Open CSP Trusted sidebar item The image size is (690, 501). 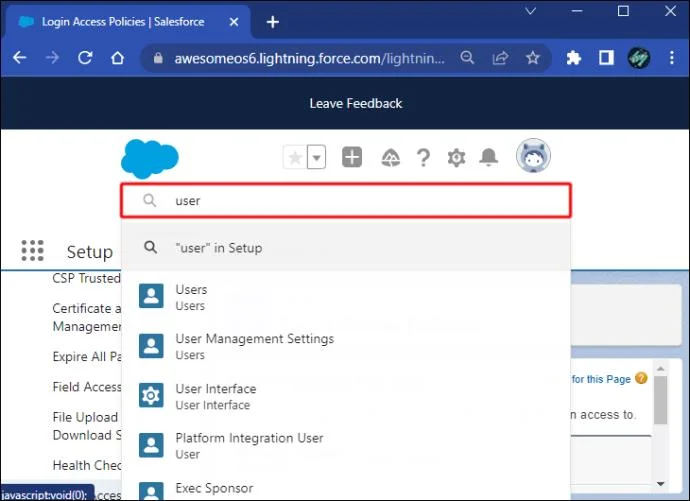pos(86,278)
